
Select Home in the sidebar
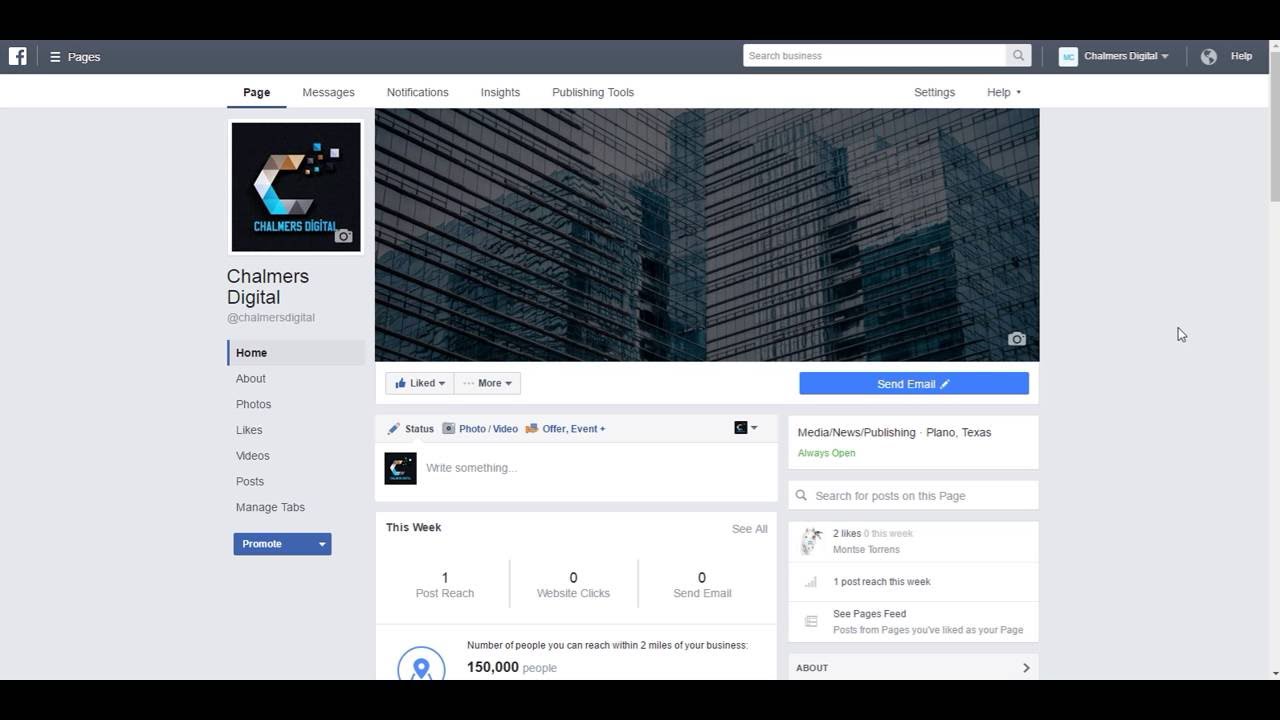[296, 353]
